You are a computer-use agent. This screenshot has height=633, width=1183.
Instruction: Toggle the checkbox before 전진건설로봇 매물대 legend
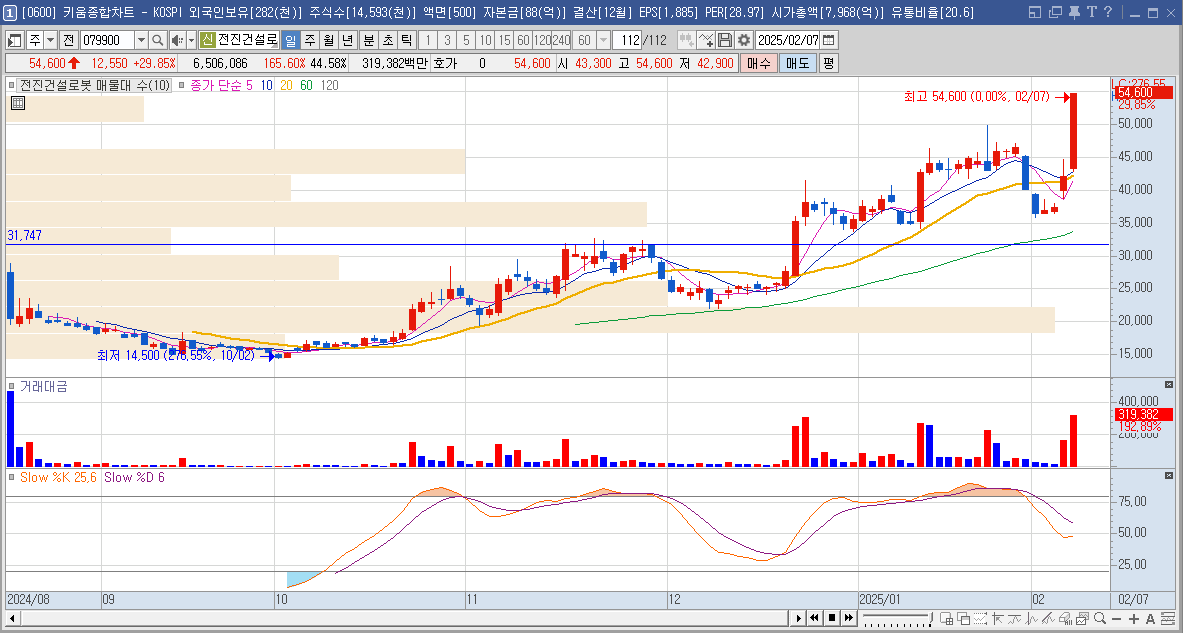coord(12,85)
